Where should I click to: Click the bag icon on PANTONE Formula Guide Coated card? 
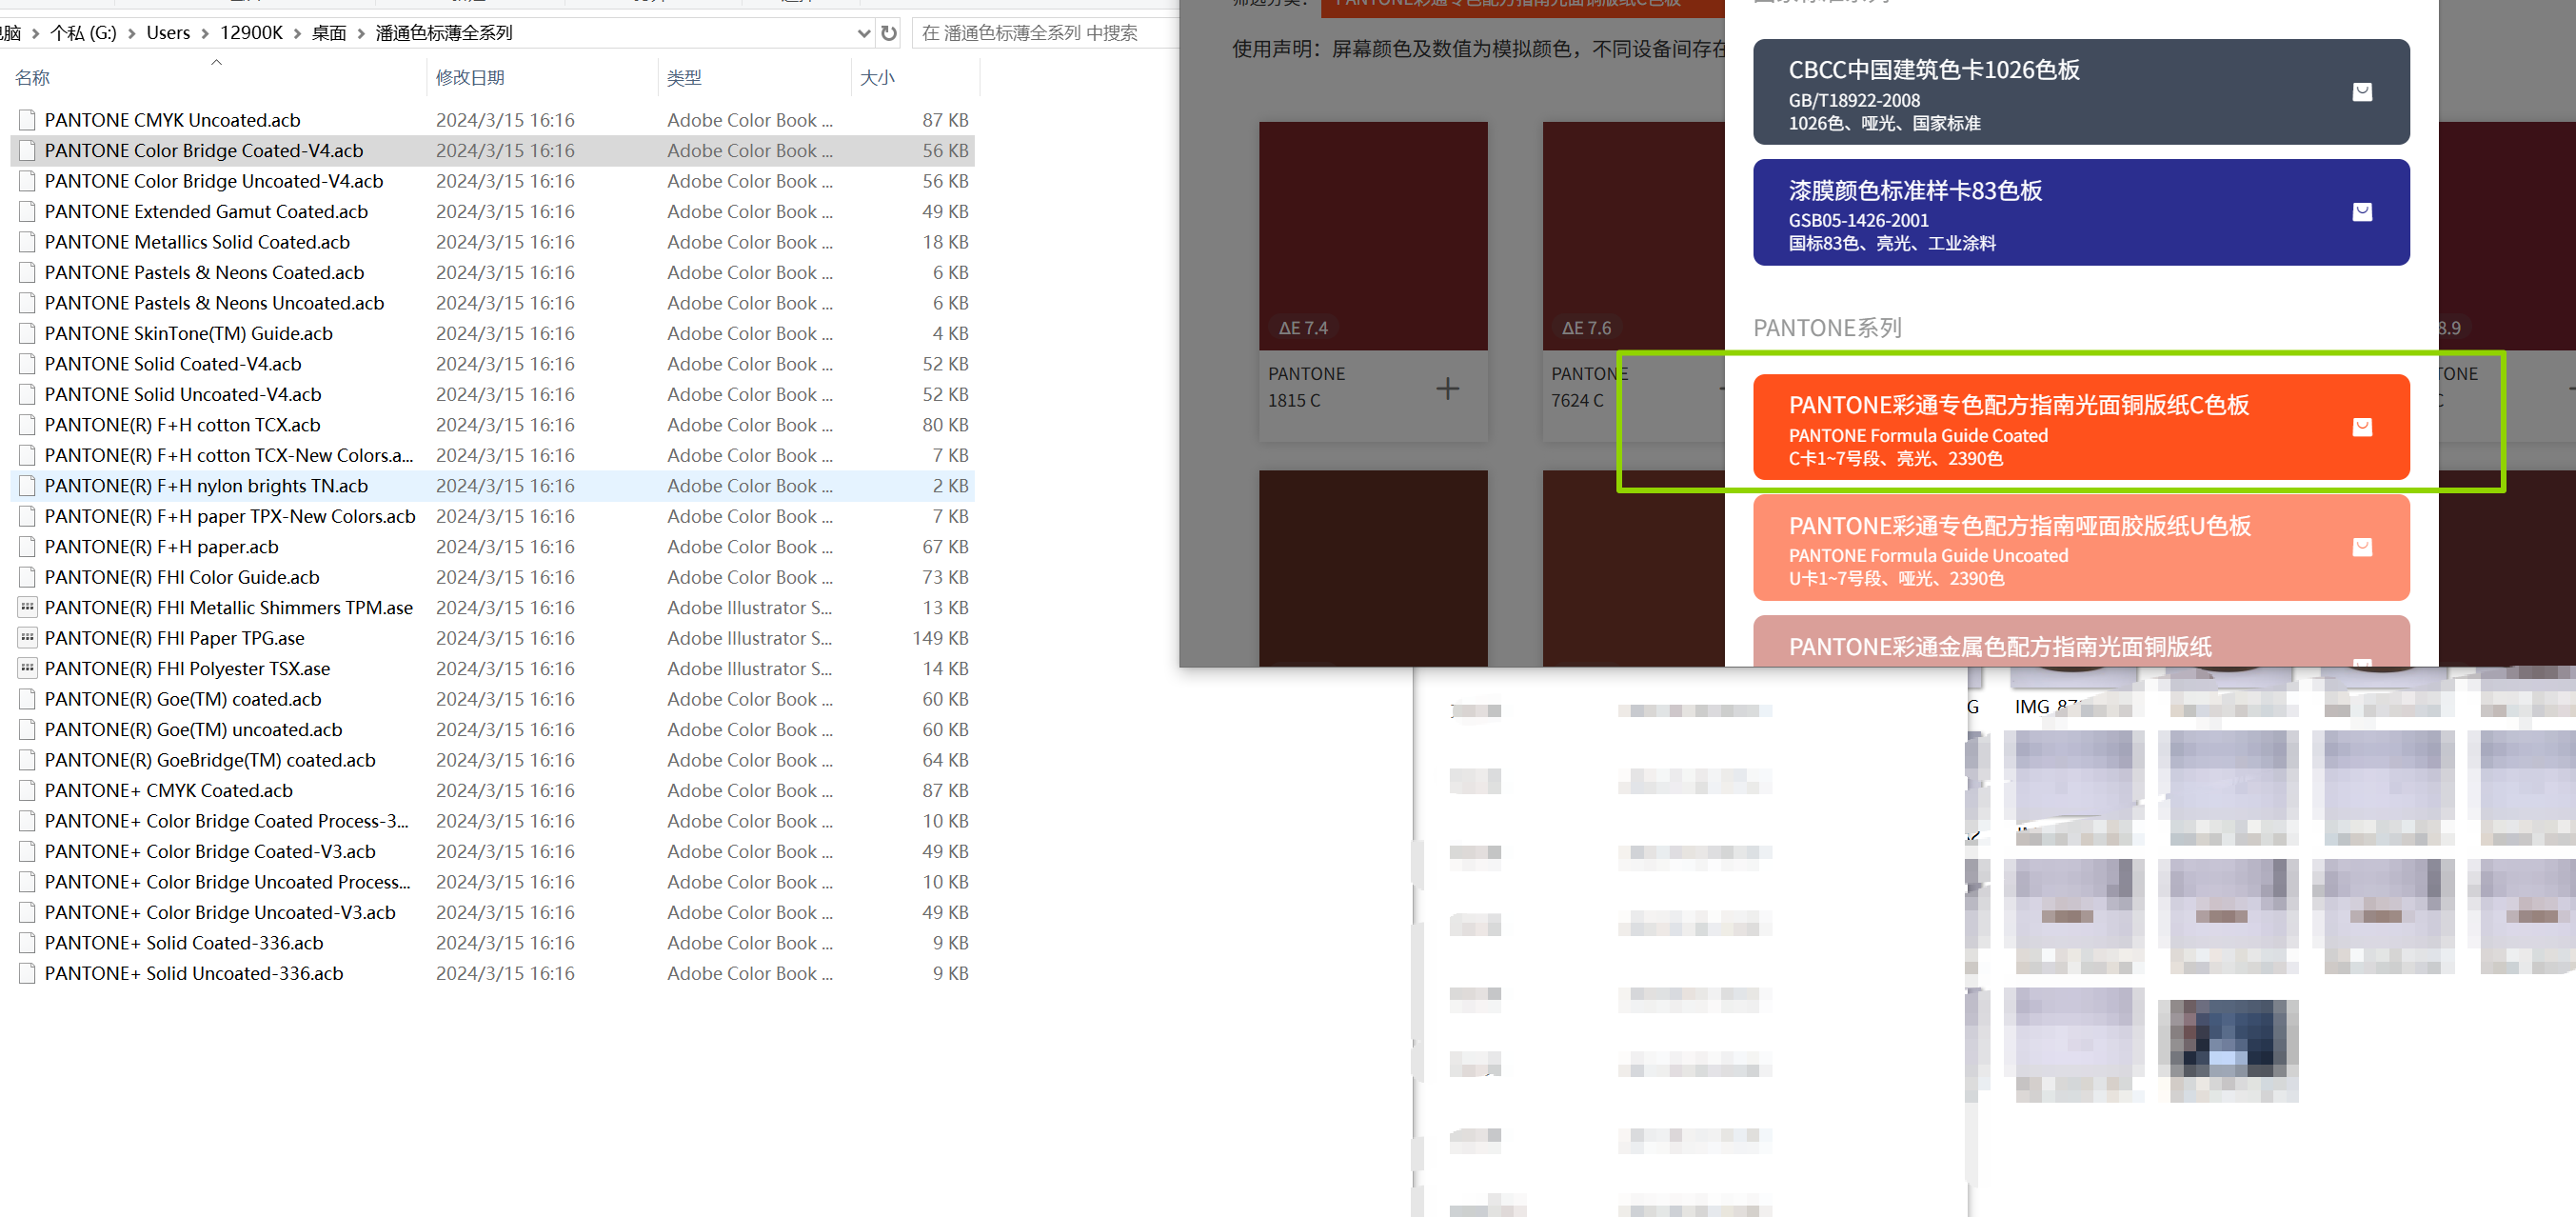pyautogui.click(x=2363, y=427)
